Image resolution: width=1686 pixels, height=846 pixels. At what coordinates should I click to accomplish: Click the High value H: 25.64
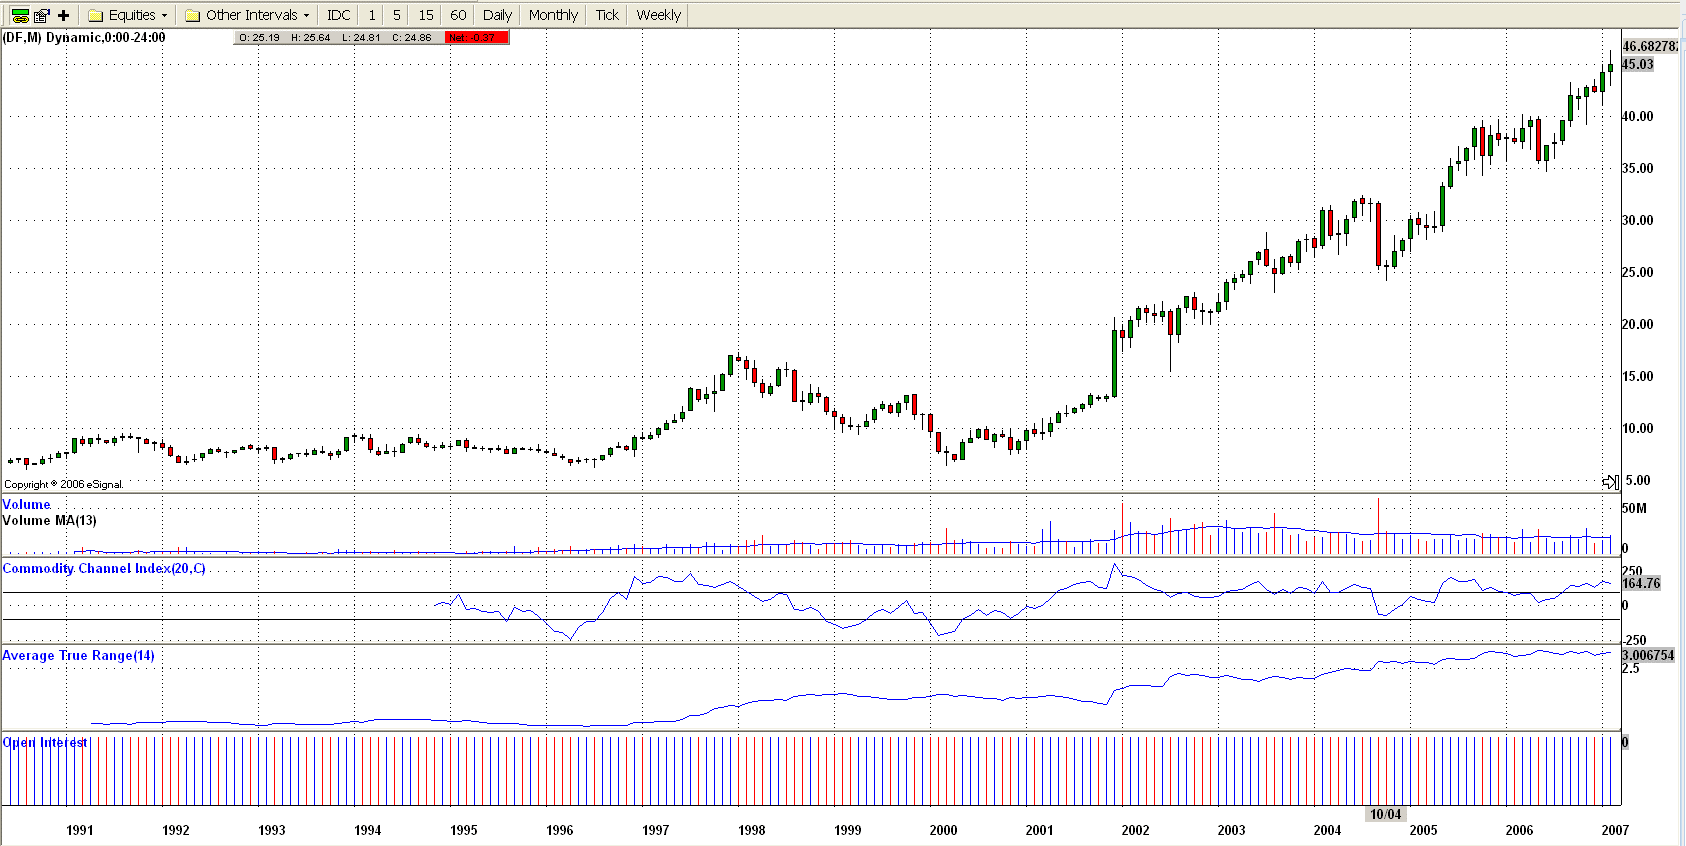point(310,38)
